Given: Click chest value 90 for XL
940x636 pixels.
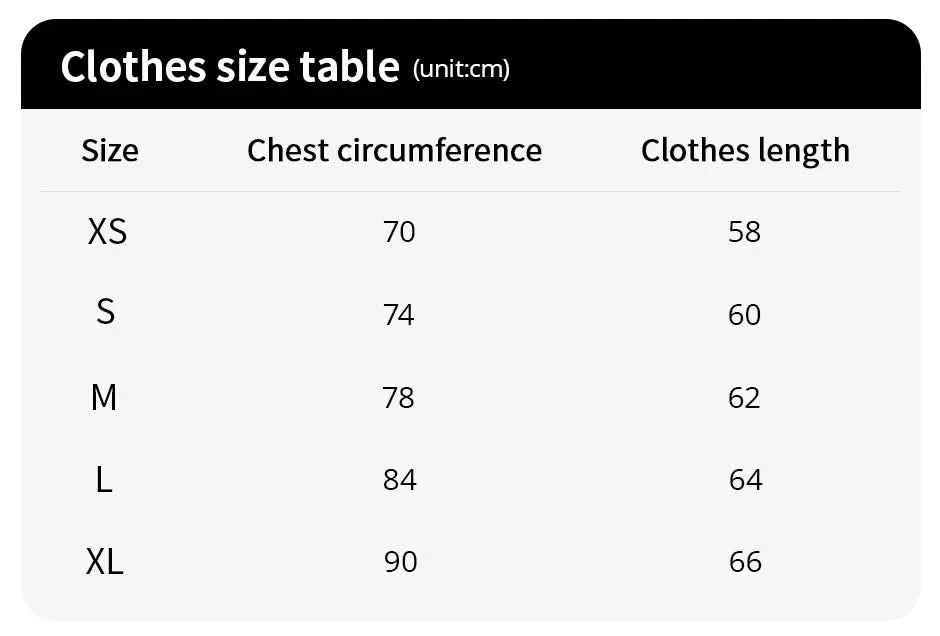Looking at the screenshot, I should pos(400,562).
